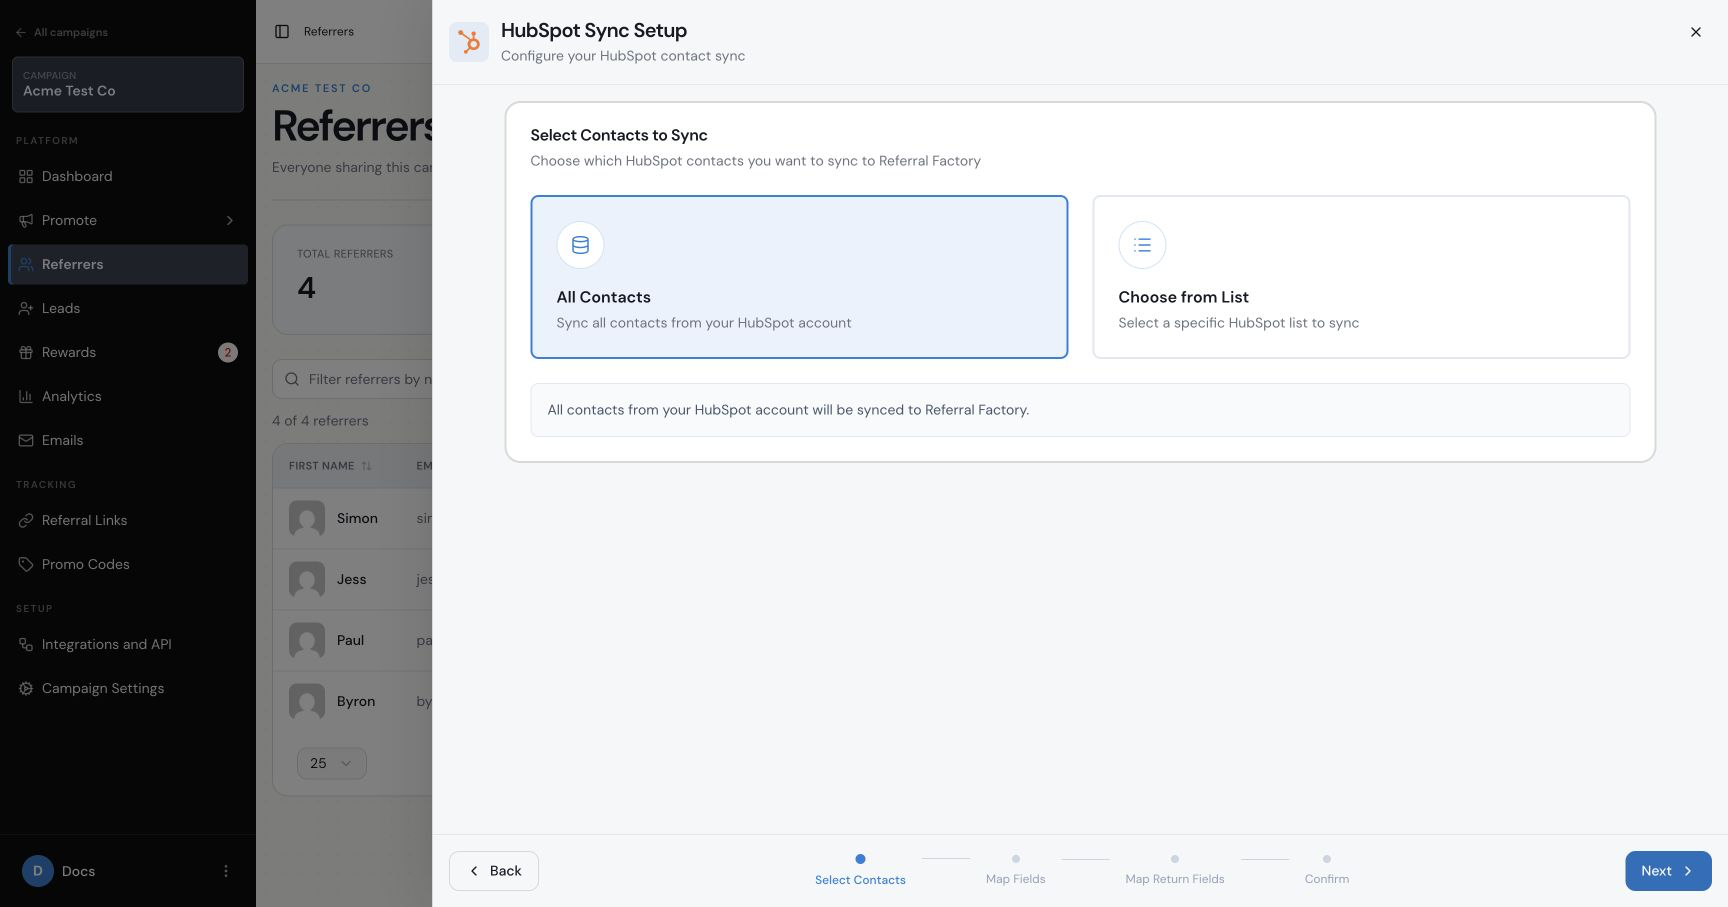Open Rewards in the sidebar
1728x907 pixels.
pos(128,352)
